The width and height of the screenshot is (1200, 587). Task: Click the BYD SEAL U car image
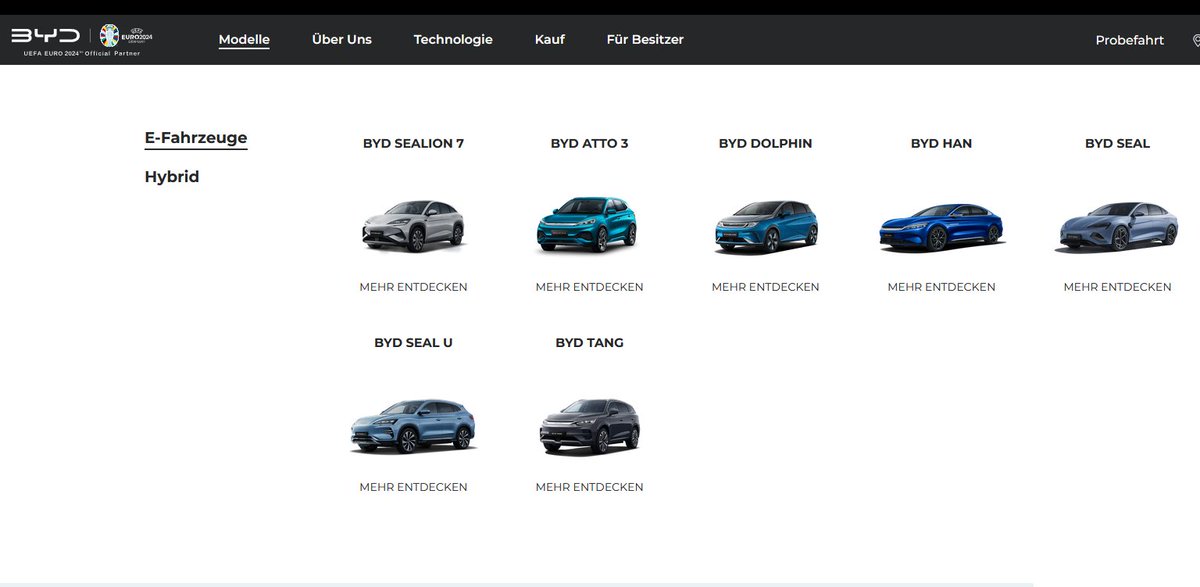[413, 427]
